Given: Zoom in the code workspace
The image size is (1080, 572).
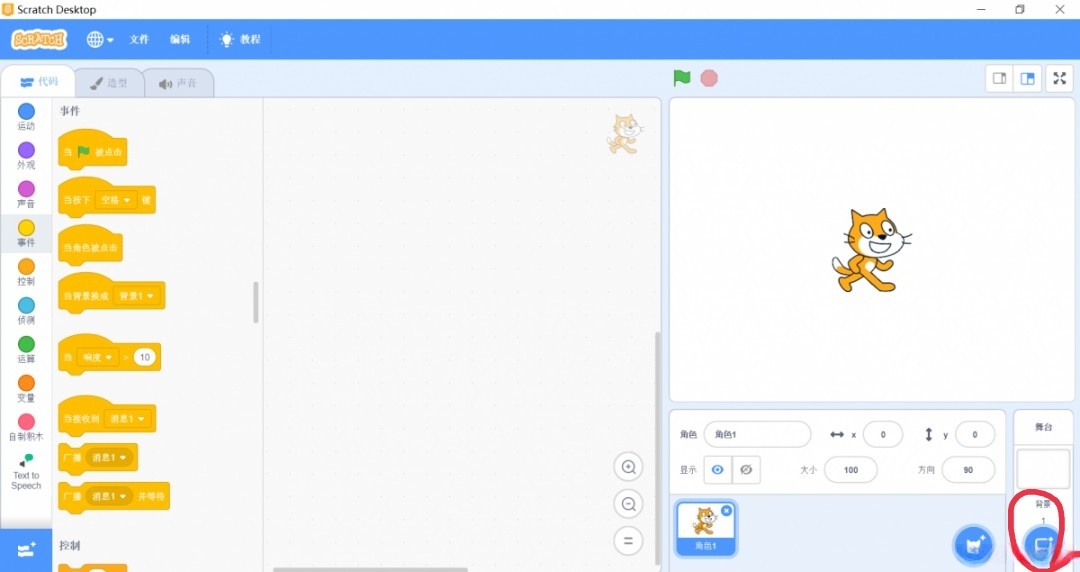Looking at the screenshot, I should [x=628, y=467].
